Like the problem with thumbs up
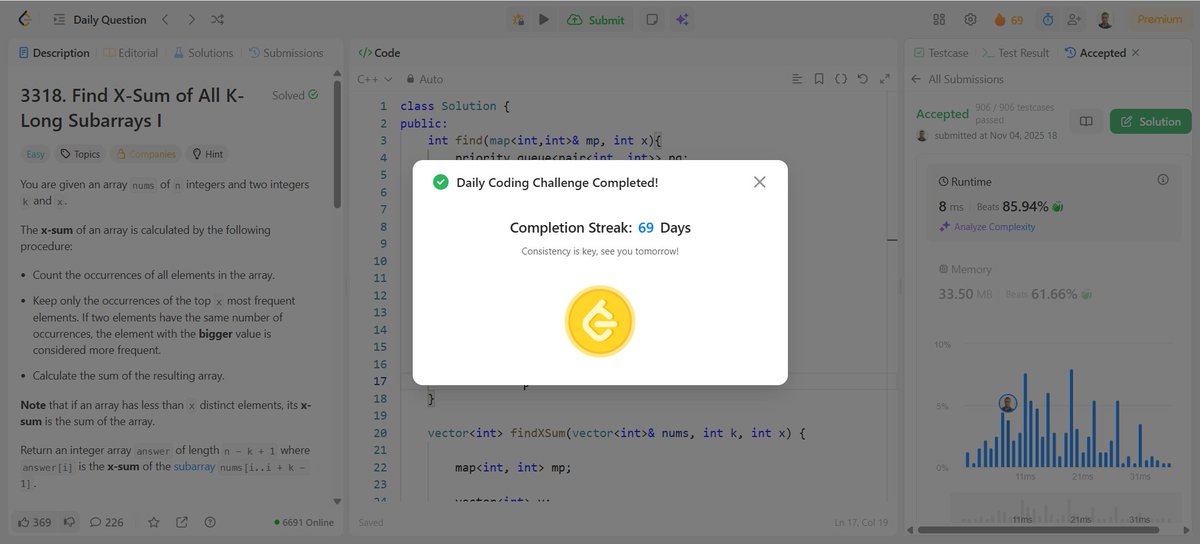The height and width of the screenshot is (544, 1200). tap(33, 522)
